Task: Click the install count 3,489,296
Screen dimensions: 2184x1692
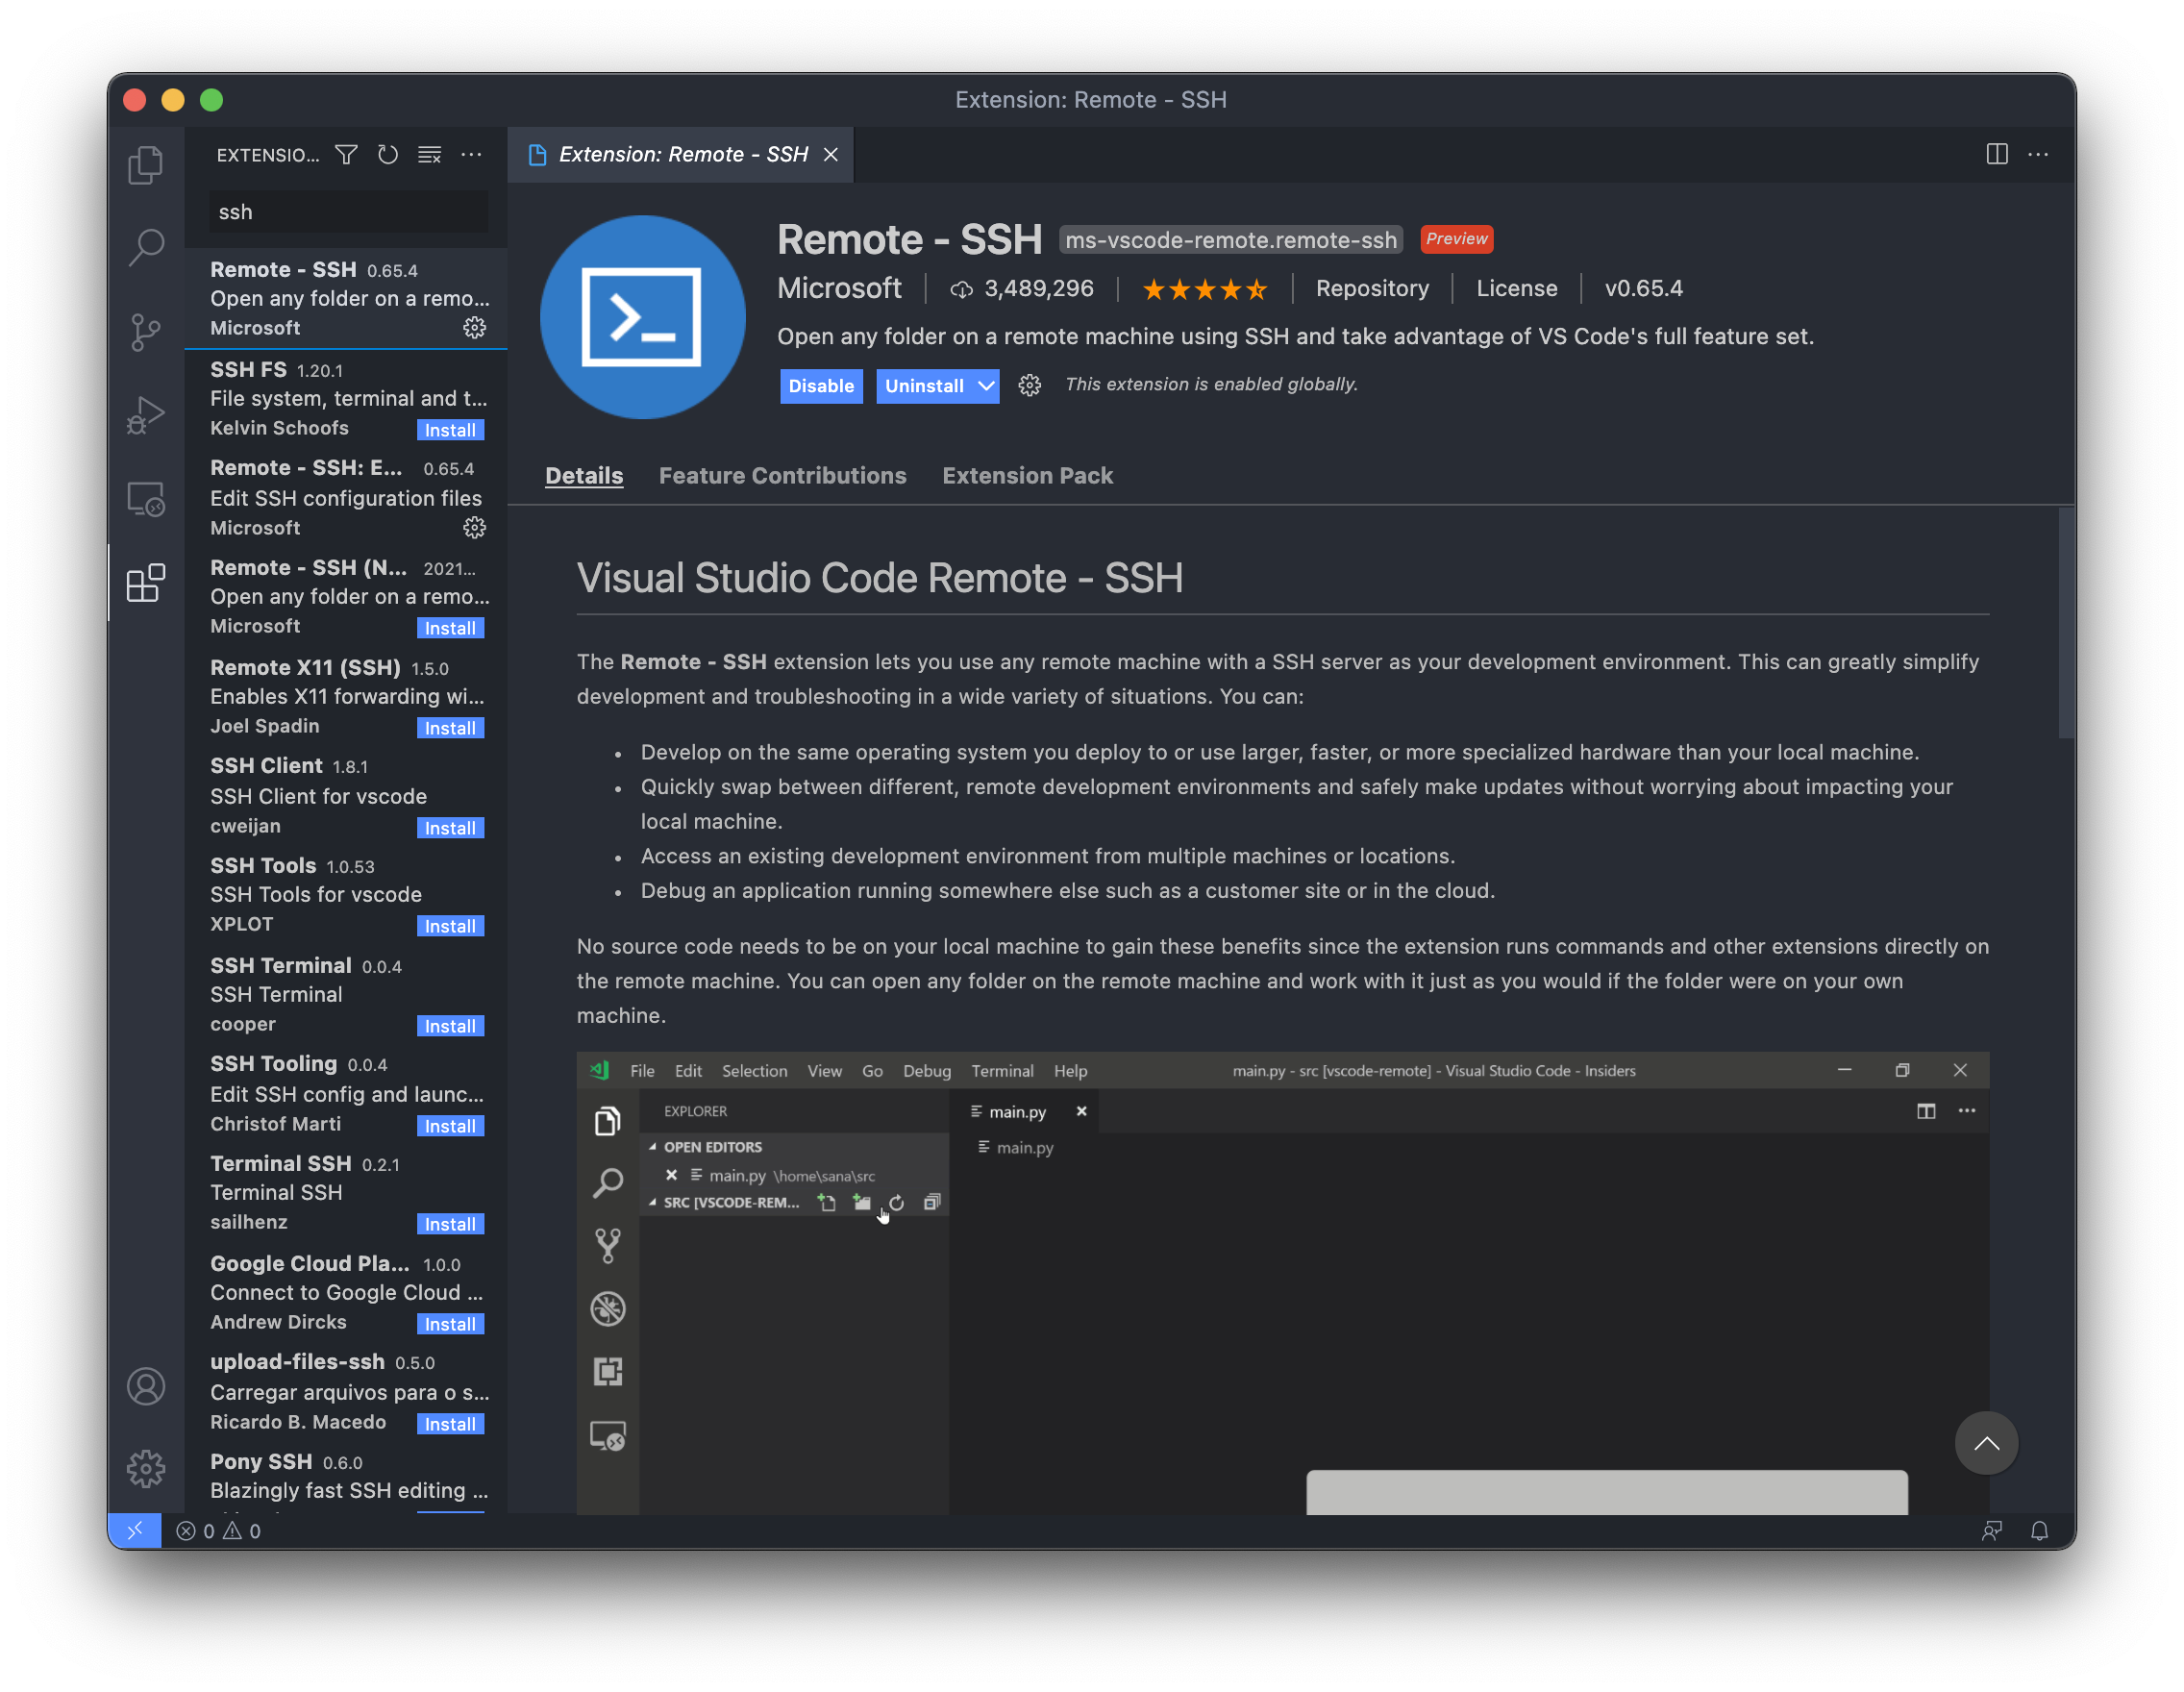Action: pos(1023,288)
